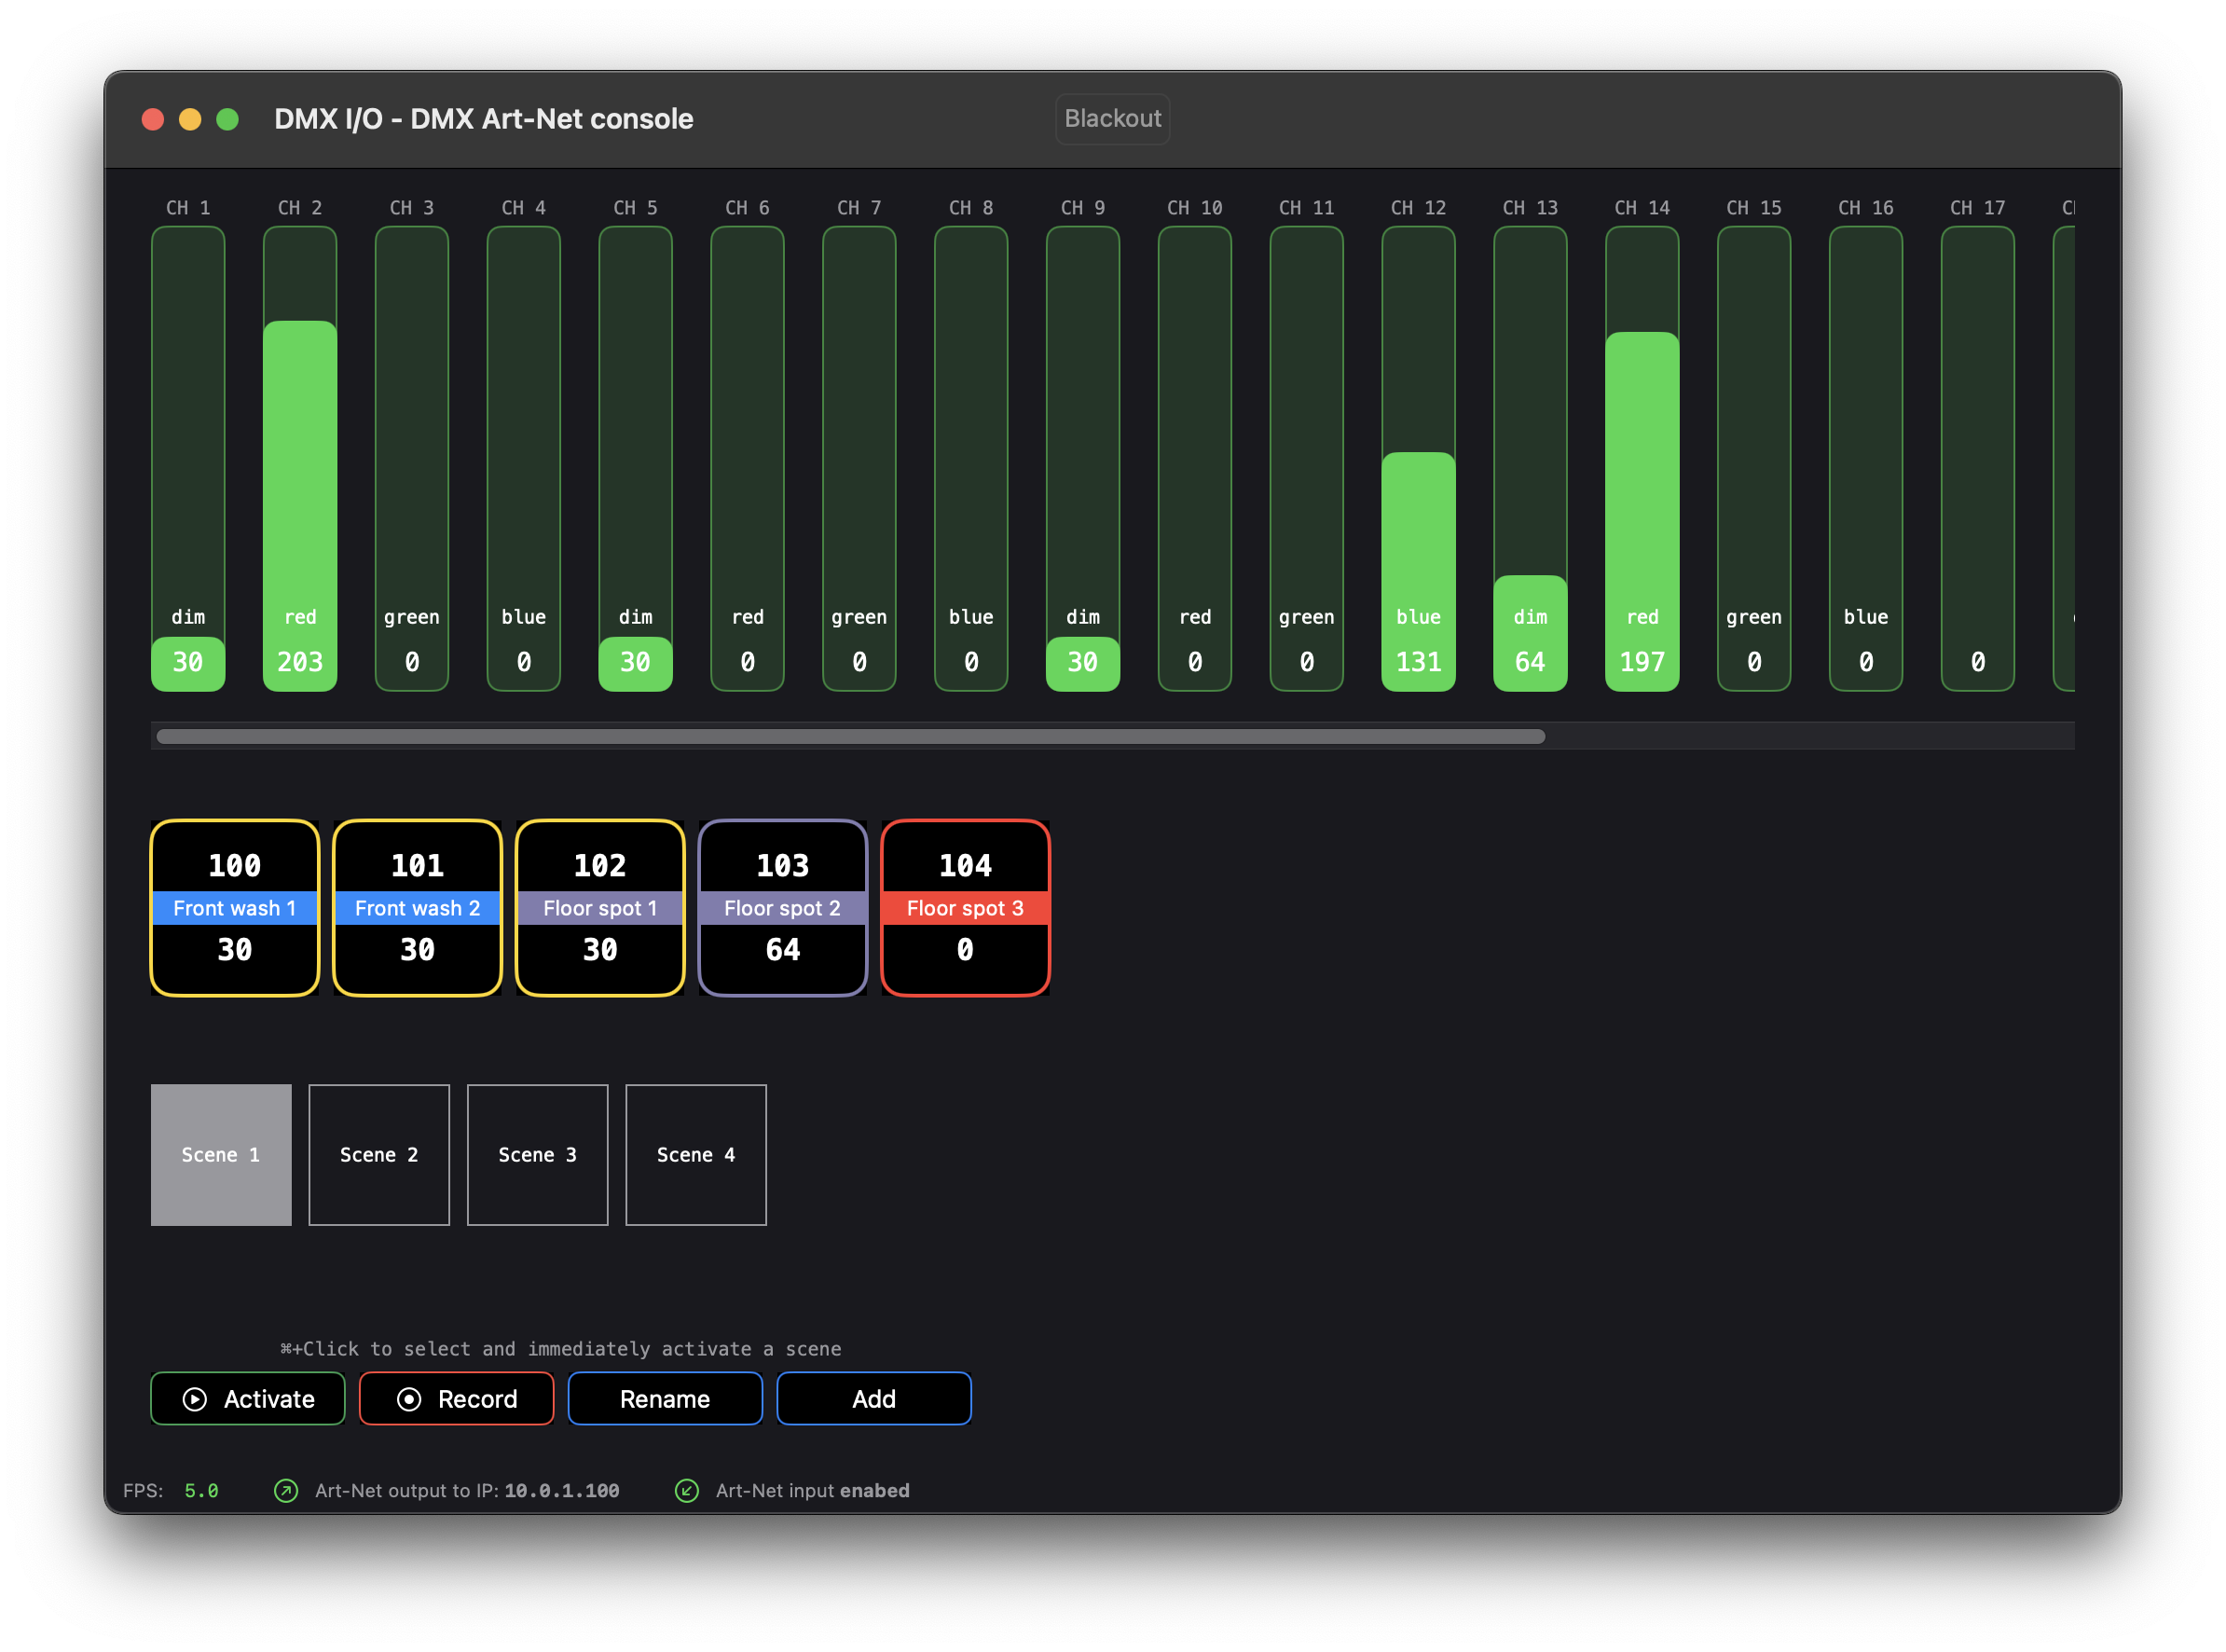Click the CH 2 red fader

click(300, 459)
